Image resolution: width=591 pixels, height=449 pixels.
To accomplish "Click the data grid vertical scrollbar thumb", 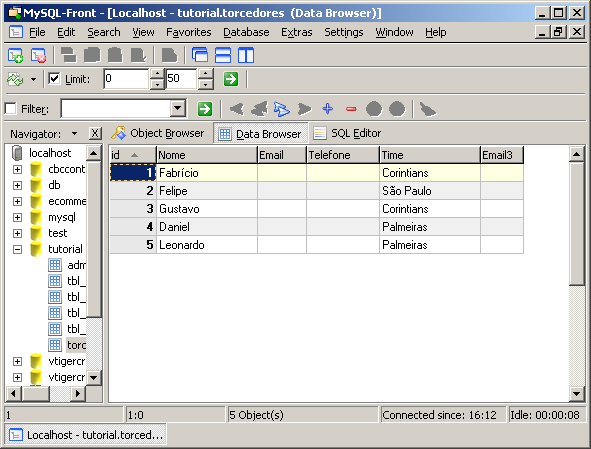I will (x=577, y=223).
